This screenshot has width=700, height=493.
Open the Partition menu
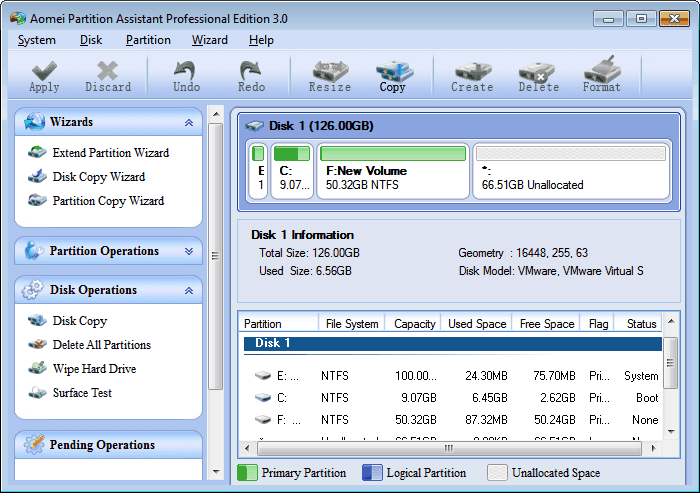(148, 40)
